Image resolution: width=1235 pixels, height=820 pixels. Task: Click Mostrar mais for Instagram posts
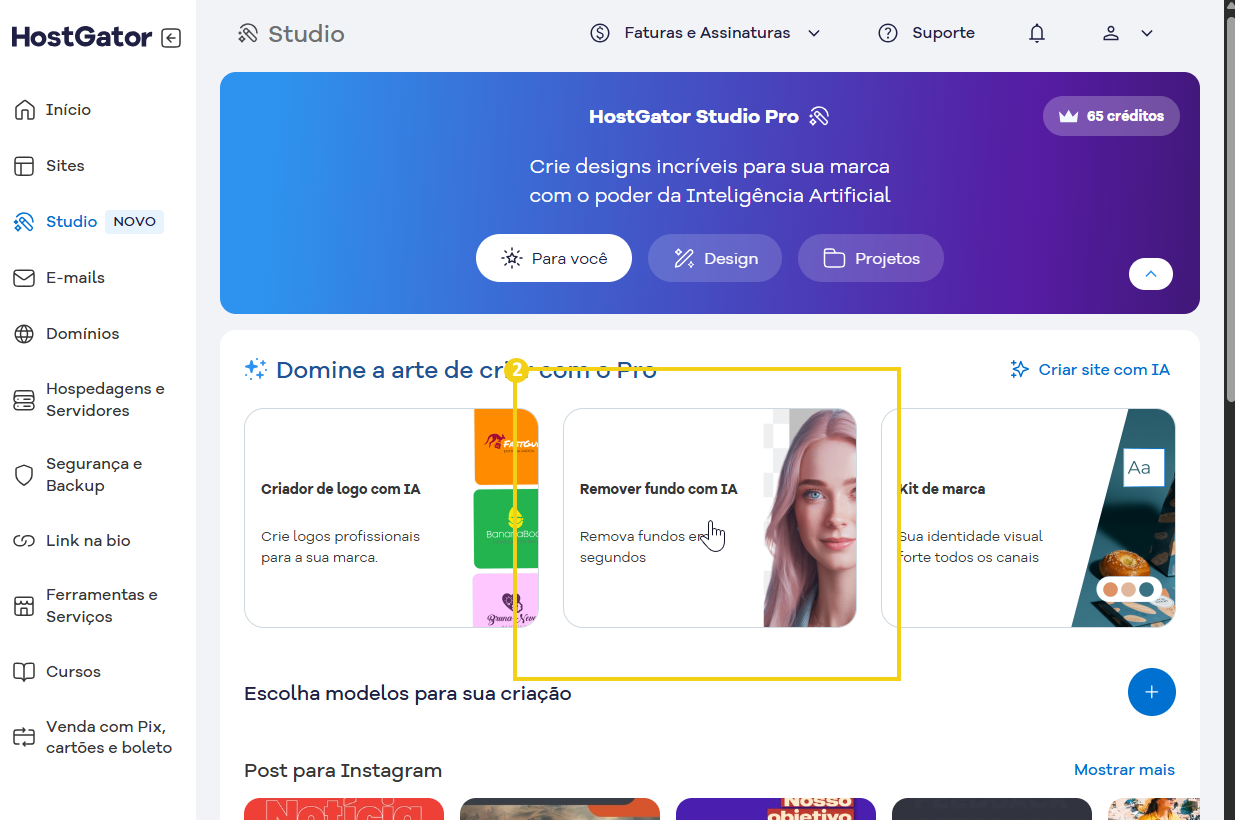[x=1124, y=770]
